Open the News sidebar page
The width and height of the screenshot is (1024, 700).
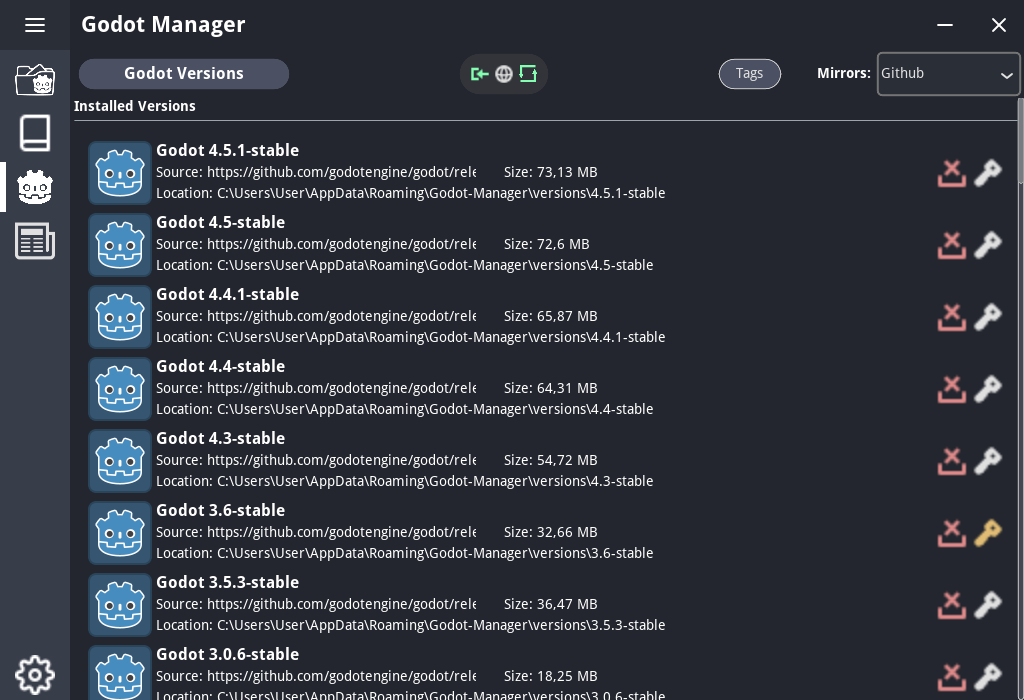coord(35,241)
